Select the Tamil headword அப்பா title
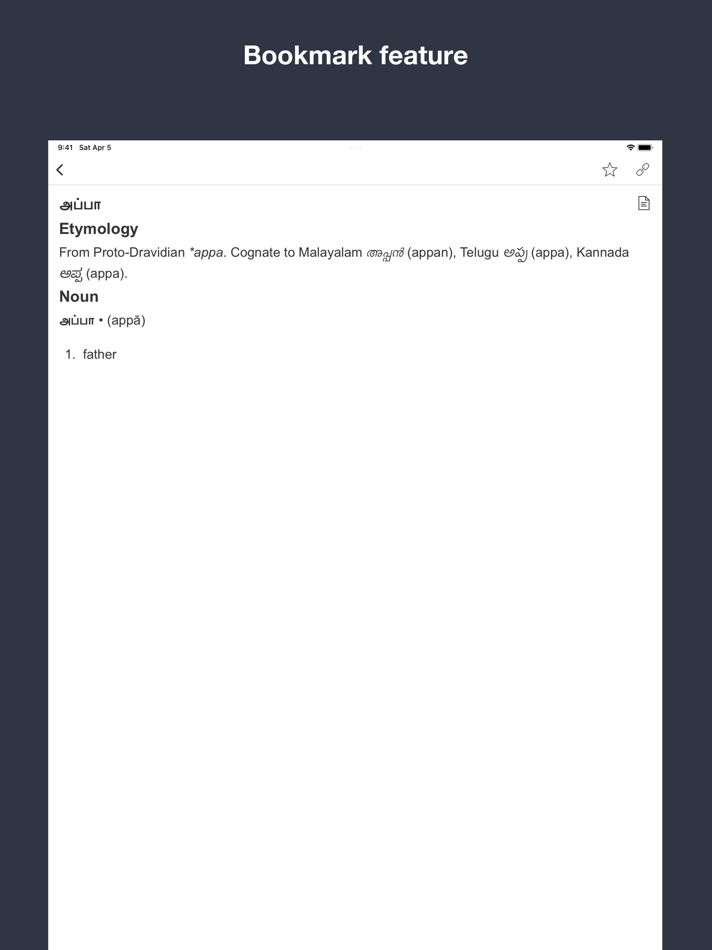 click(80, 205)
